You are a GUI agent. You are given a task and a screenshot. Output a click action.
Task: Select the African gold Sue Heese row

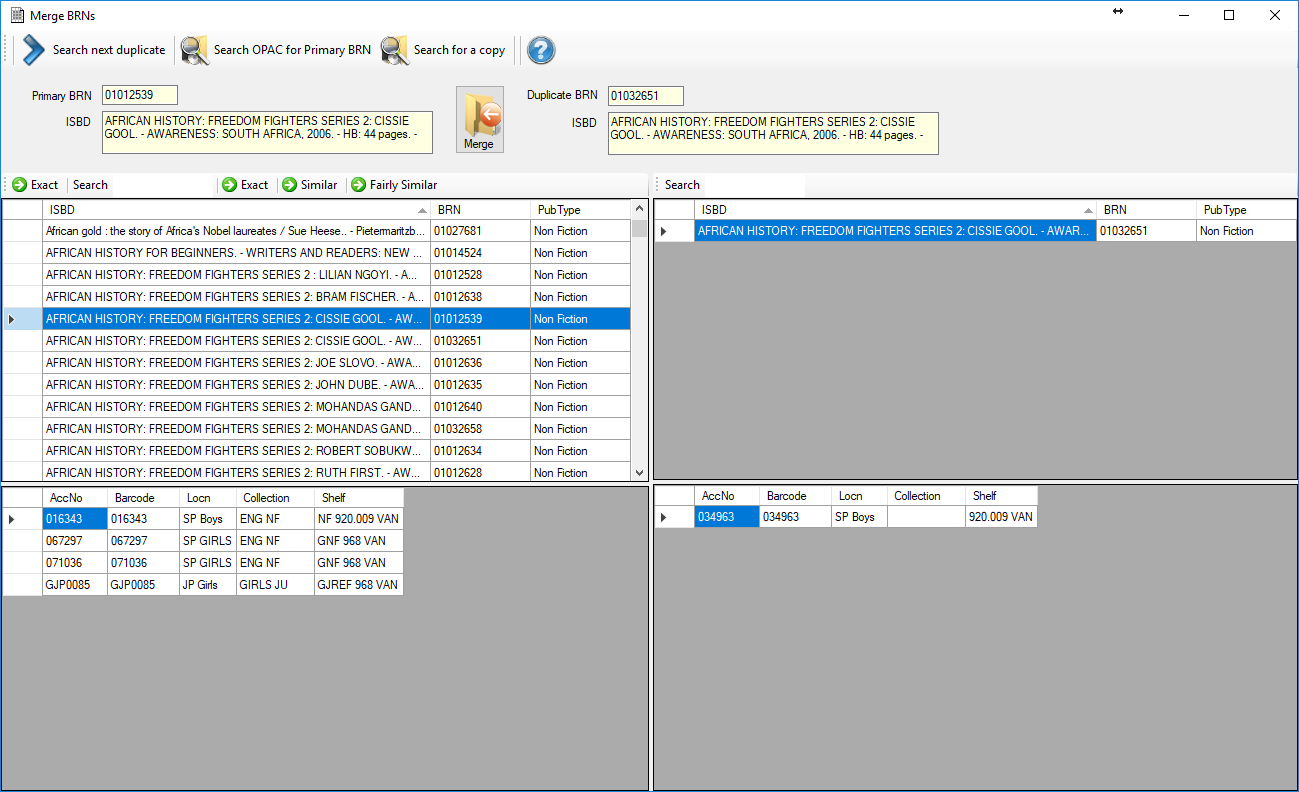point(316,231)
